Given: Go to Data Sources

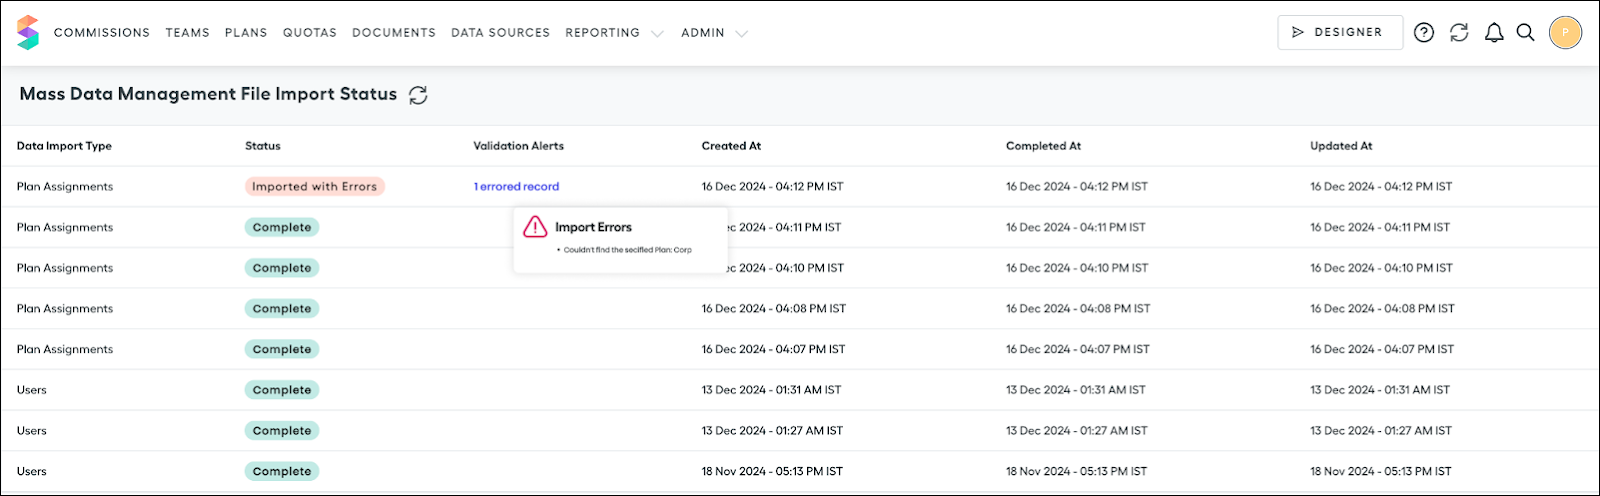Looking at the screenshot, I should click(500, 33).
